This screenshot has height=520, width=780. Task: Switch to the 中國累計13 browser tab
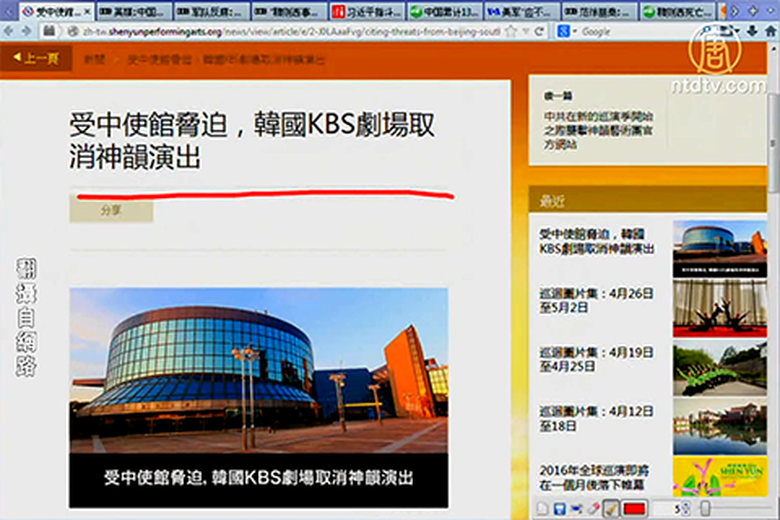click(443, 12)
